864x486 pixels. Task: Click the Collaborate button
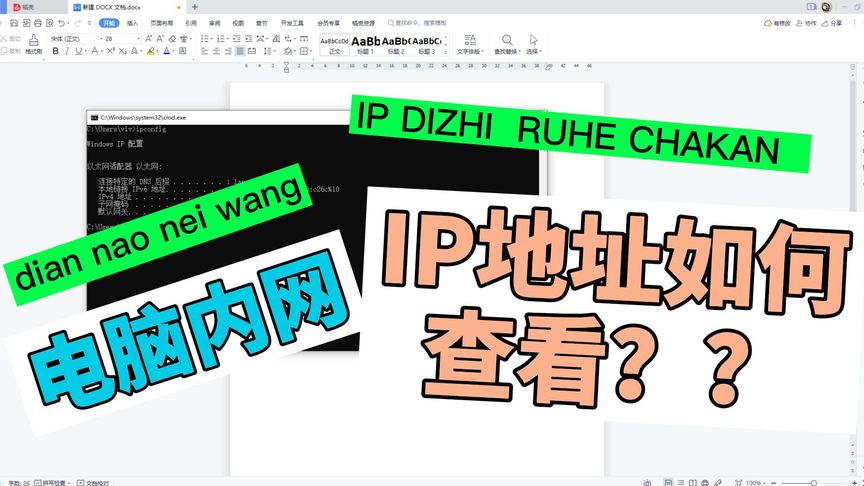pyautogui.click(x=806, y=23)
